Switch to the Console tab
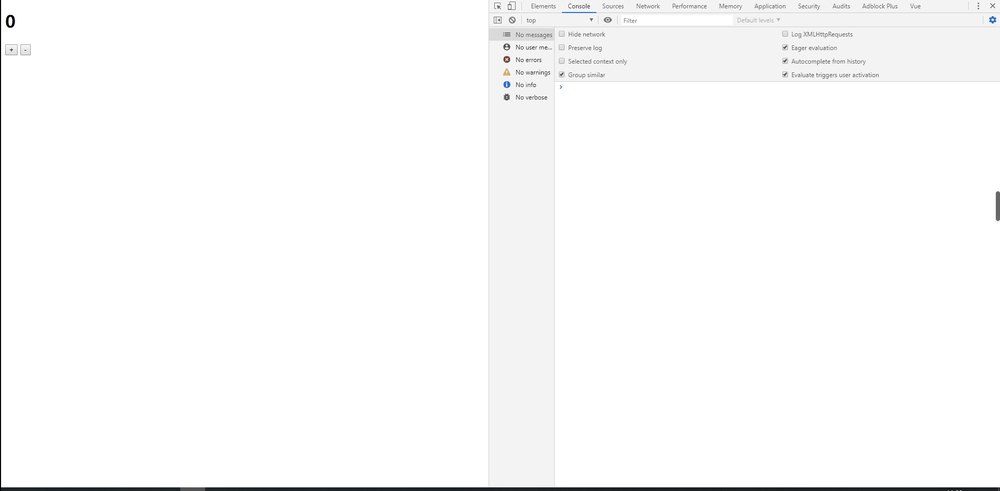 [579, 6]
